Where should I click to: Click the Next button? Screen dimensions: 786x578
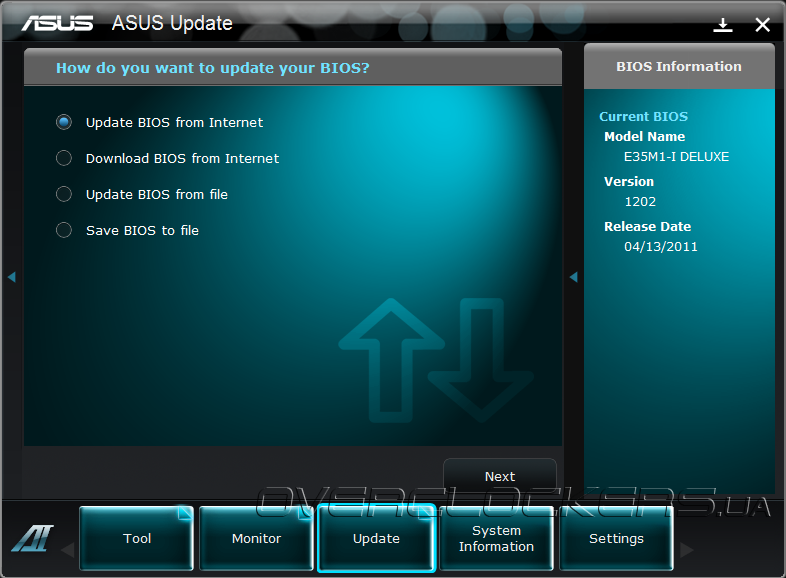click(500, 476)
